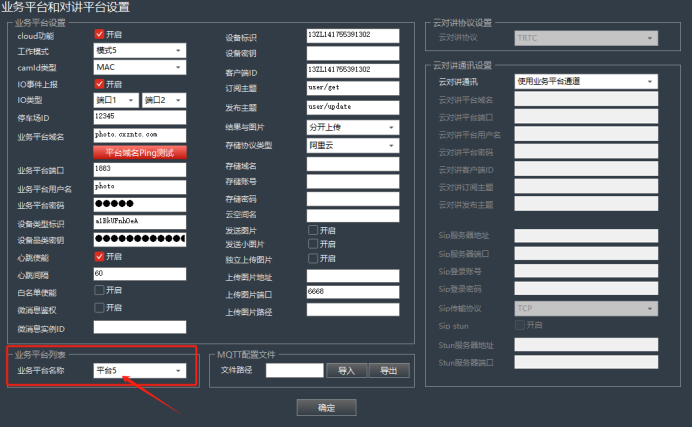Screen dimensions: 692x428
Task: Click the 设备类型标识 input field
Action: pyautogui.click(x=140, y=222)
